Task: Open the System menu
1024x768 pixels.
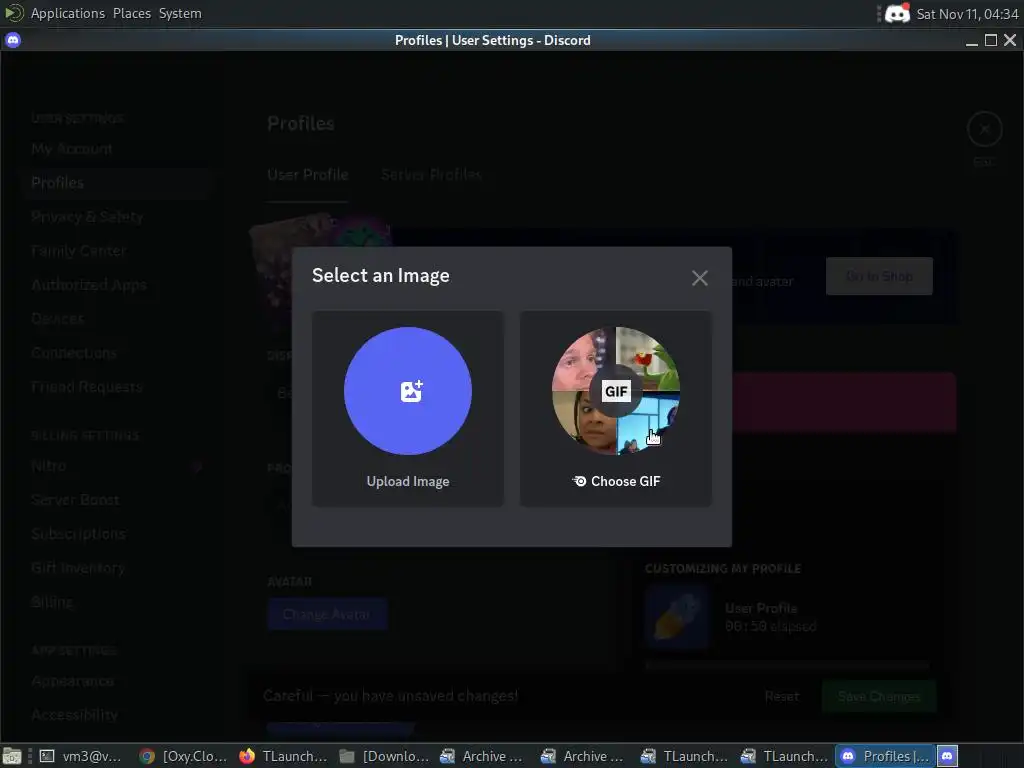Action: 180,13
